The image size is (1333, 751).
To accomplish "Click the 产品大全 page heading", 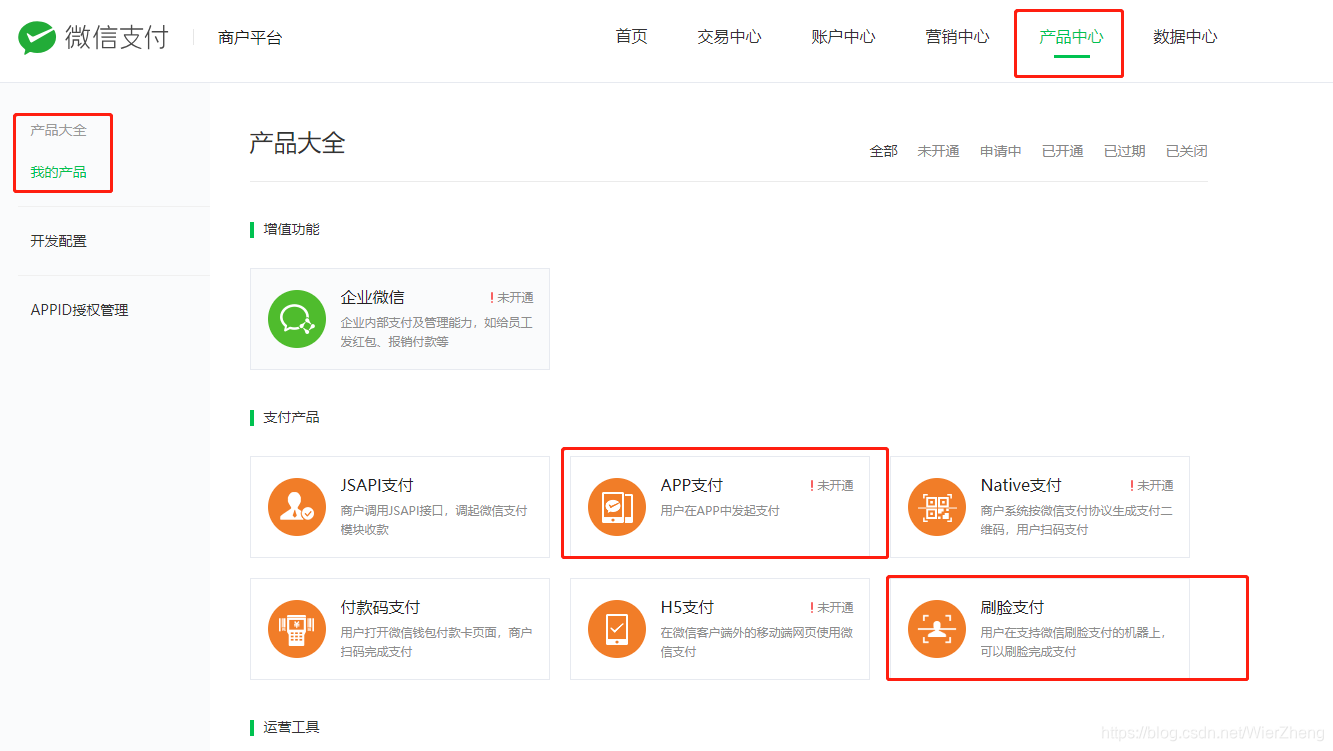I will tap(297, 142).
